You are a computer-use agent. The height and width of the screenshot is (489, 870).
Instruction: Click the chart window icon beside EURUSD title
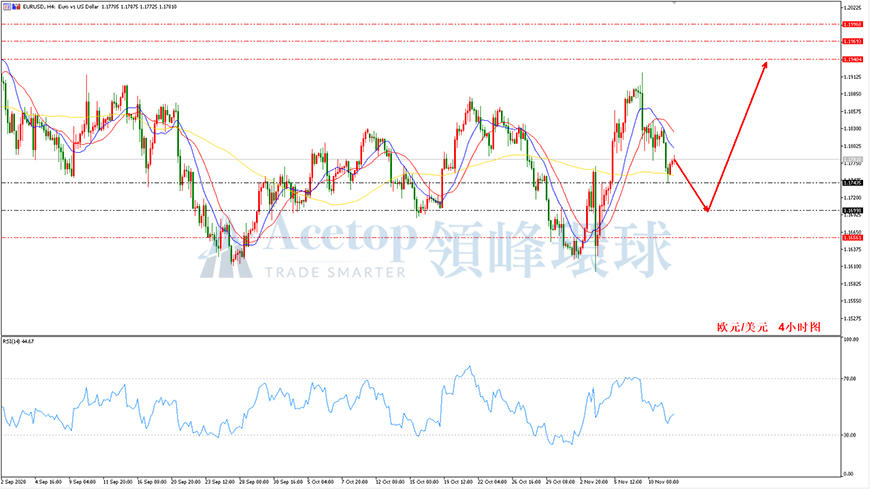coord(7,7)
